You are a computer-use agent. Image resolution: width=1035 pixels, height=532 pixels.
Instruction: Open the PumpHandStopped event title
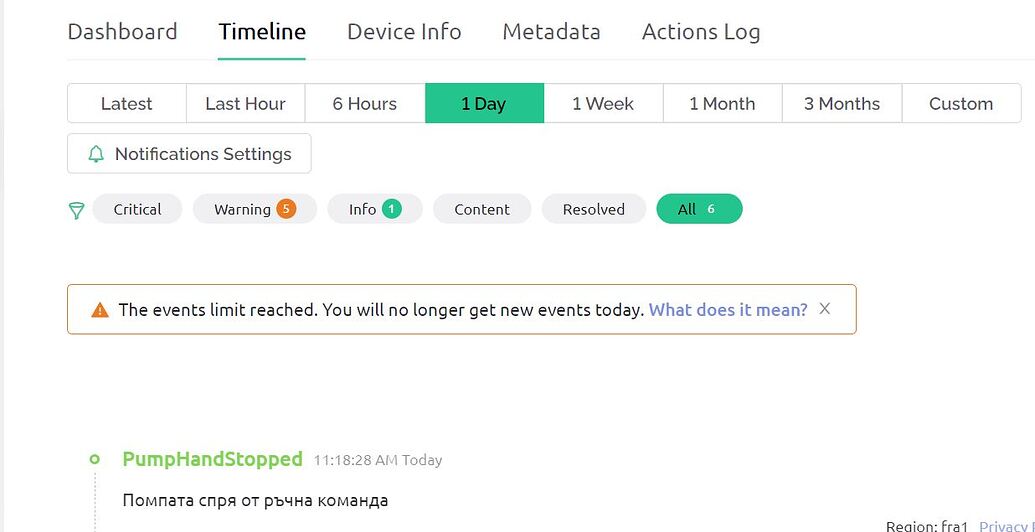point(213,459)
